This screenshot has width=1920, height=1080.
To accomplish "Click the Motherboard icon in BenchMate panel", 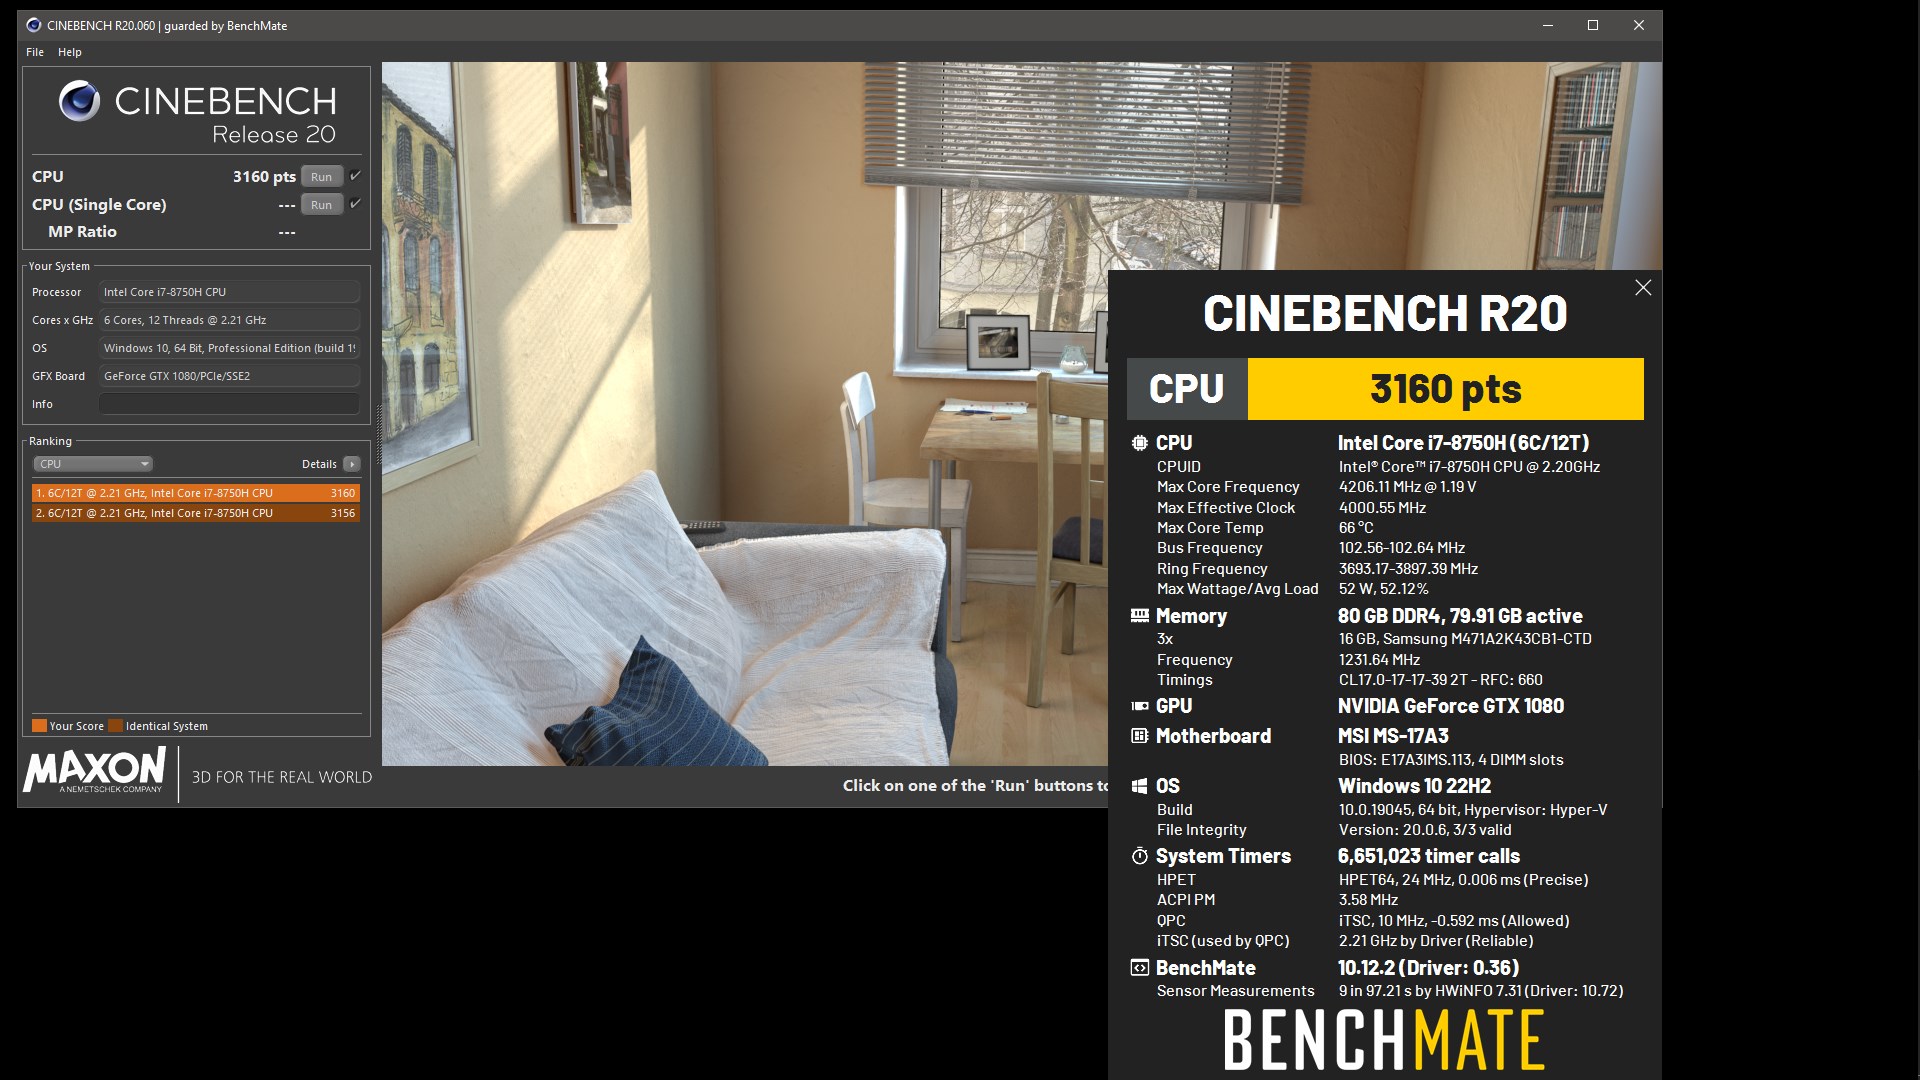I will (x=1139, y=736).
